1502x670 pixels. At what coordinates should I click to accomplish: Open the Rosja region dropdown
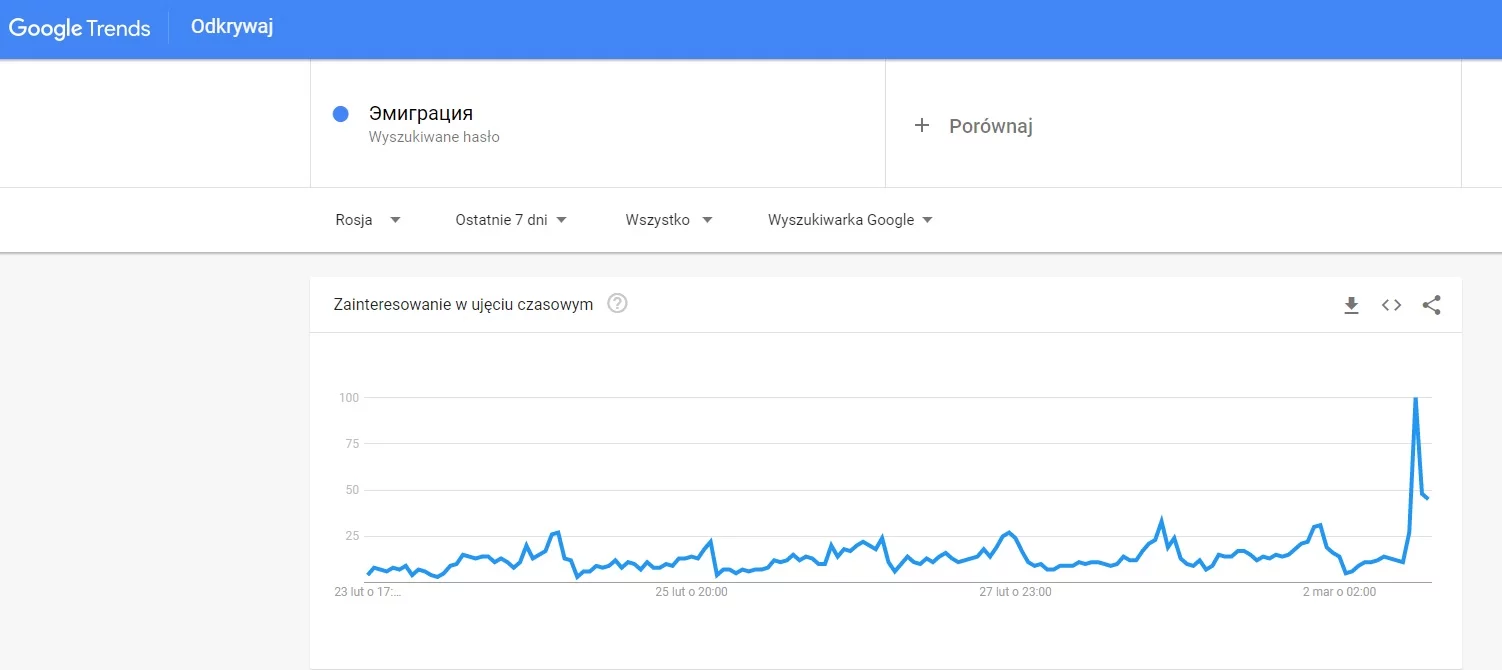[368, 220]
